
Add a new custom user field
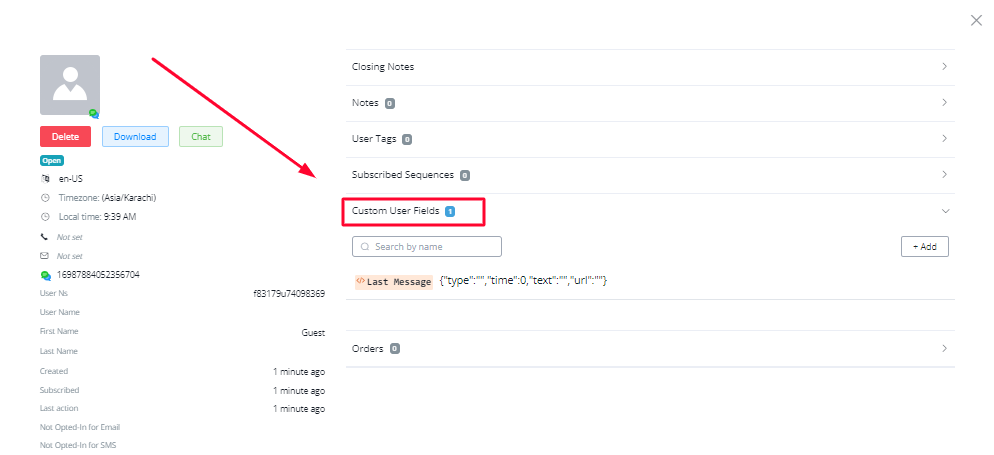(924, 246)
